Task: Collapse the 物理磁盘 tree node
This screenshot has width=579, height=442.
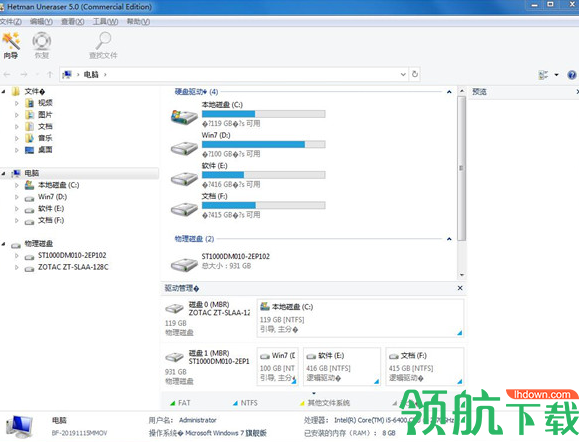Action: point(3,244)
